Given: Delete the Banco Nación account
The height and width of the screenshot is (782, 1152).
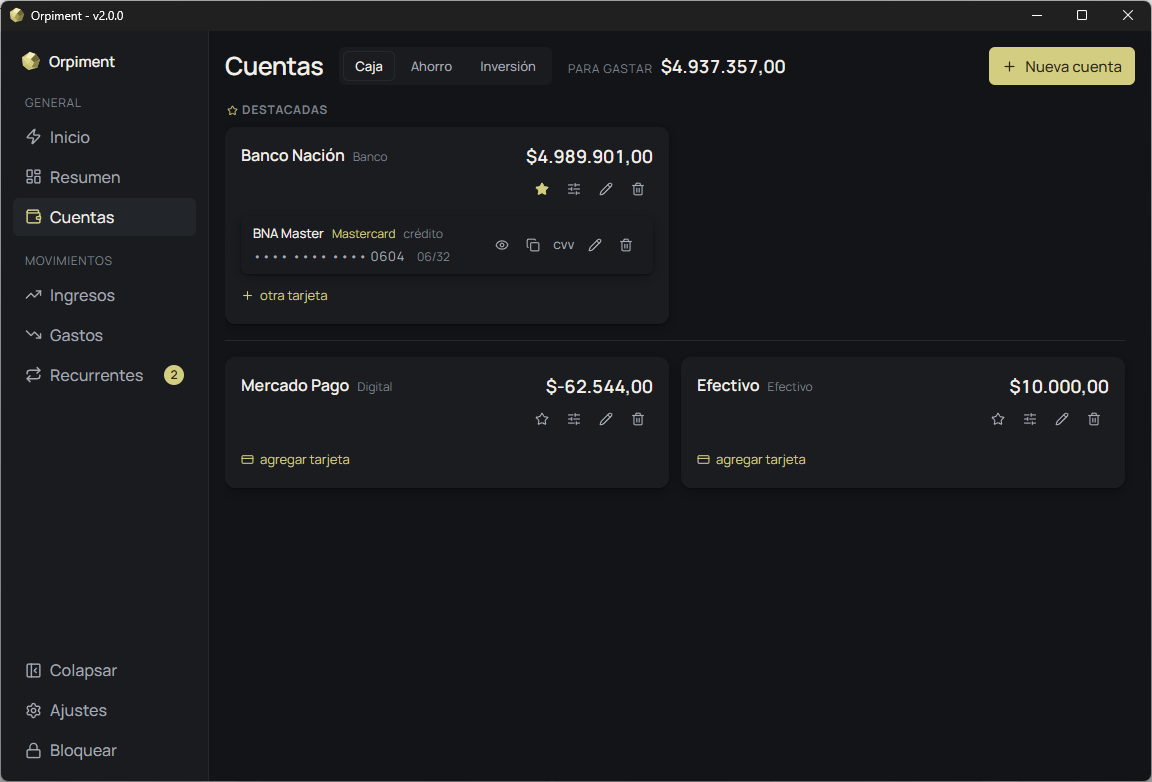Looking at the screenshot, I should click(x=638, y=189).
